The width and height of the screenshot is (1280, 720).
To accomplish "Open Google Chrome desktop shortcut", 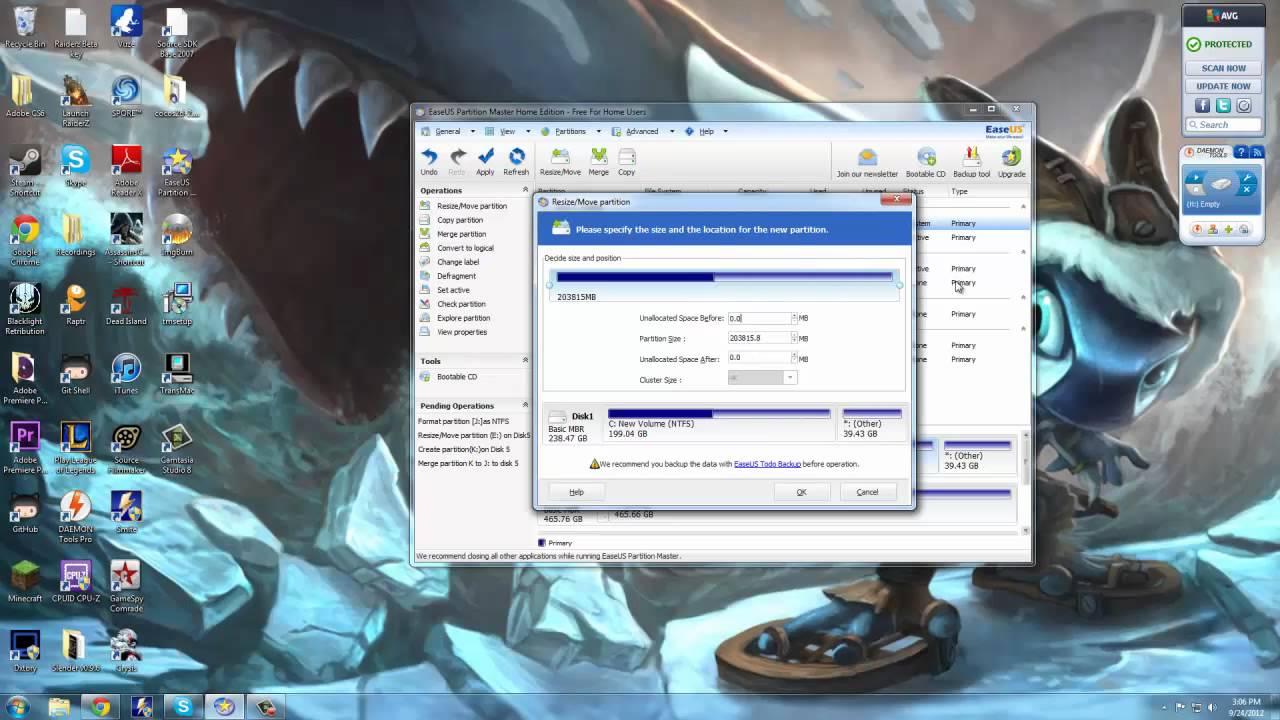I will 25,240.
